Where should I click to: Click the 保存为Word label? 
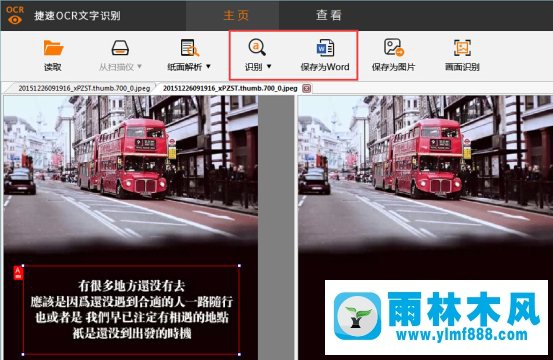(325, 67)
